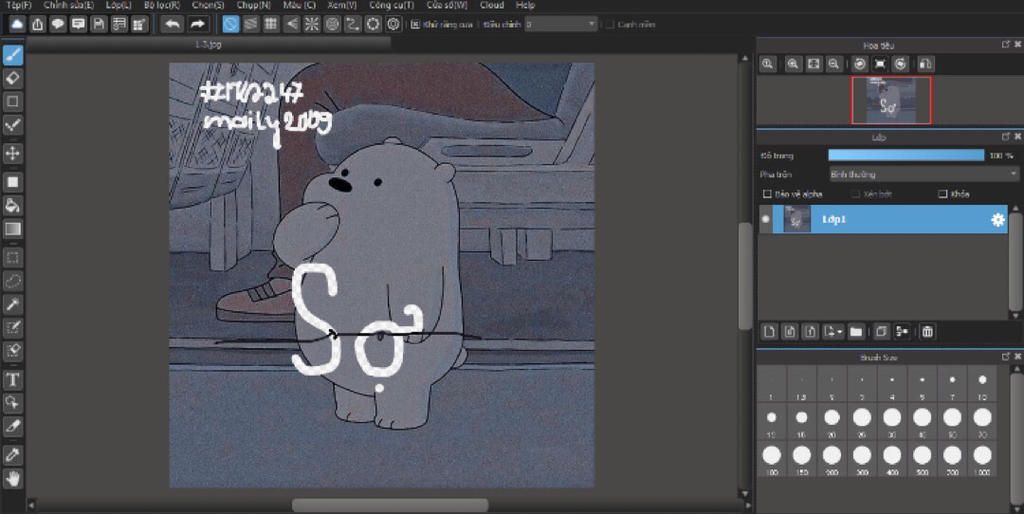Open the 'Pha trộn' blend mode dropdown
1024x514 pixels.
pos(923,174)
